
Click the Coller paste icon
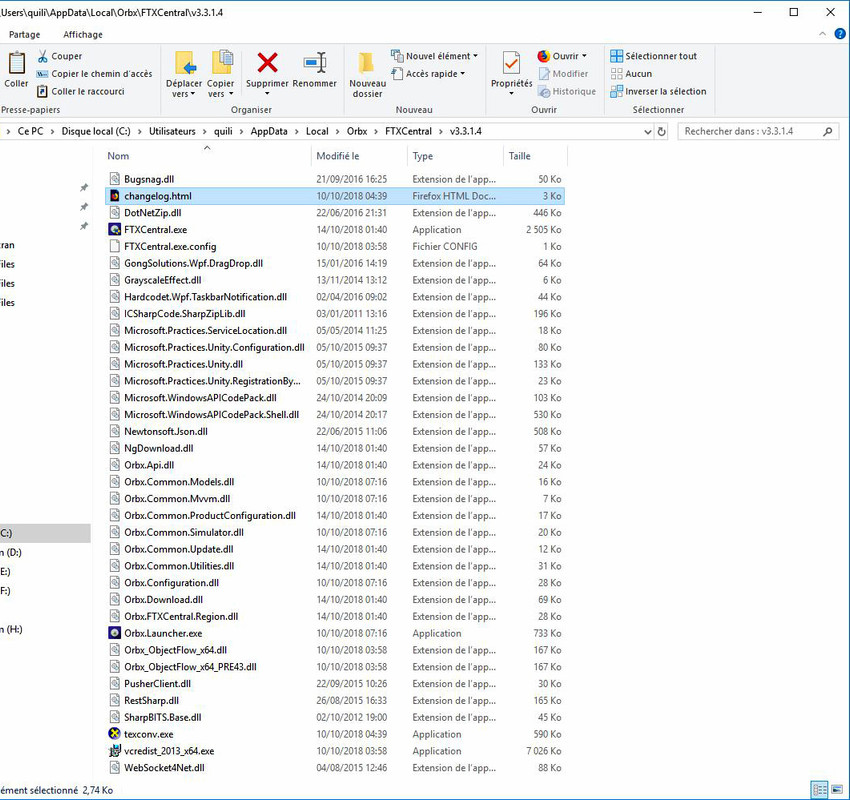point(16,63)
